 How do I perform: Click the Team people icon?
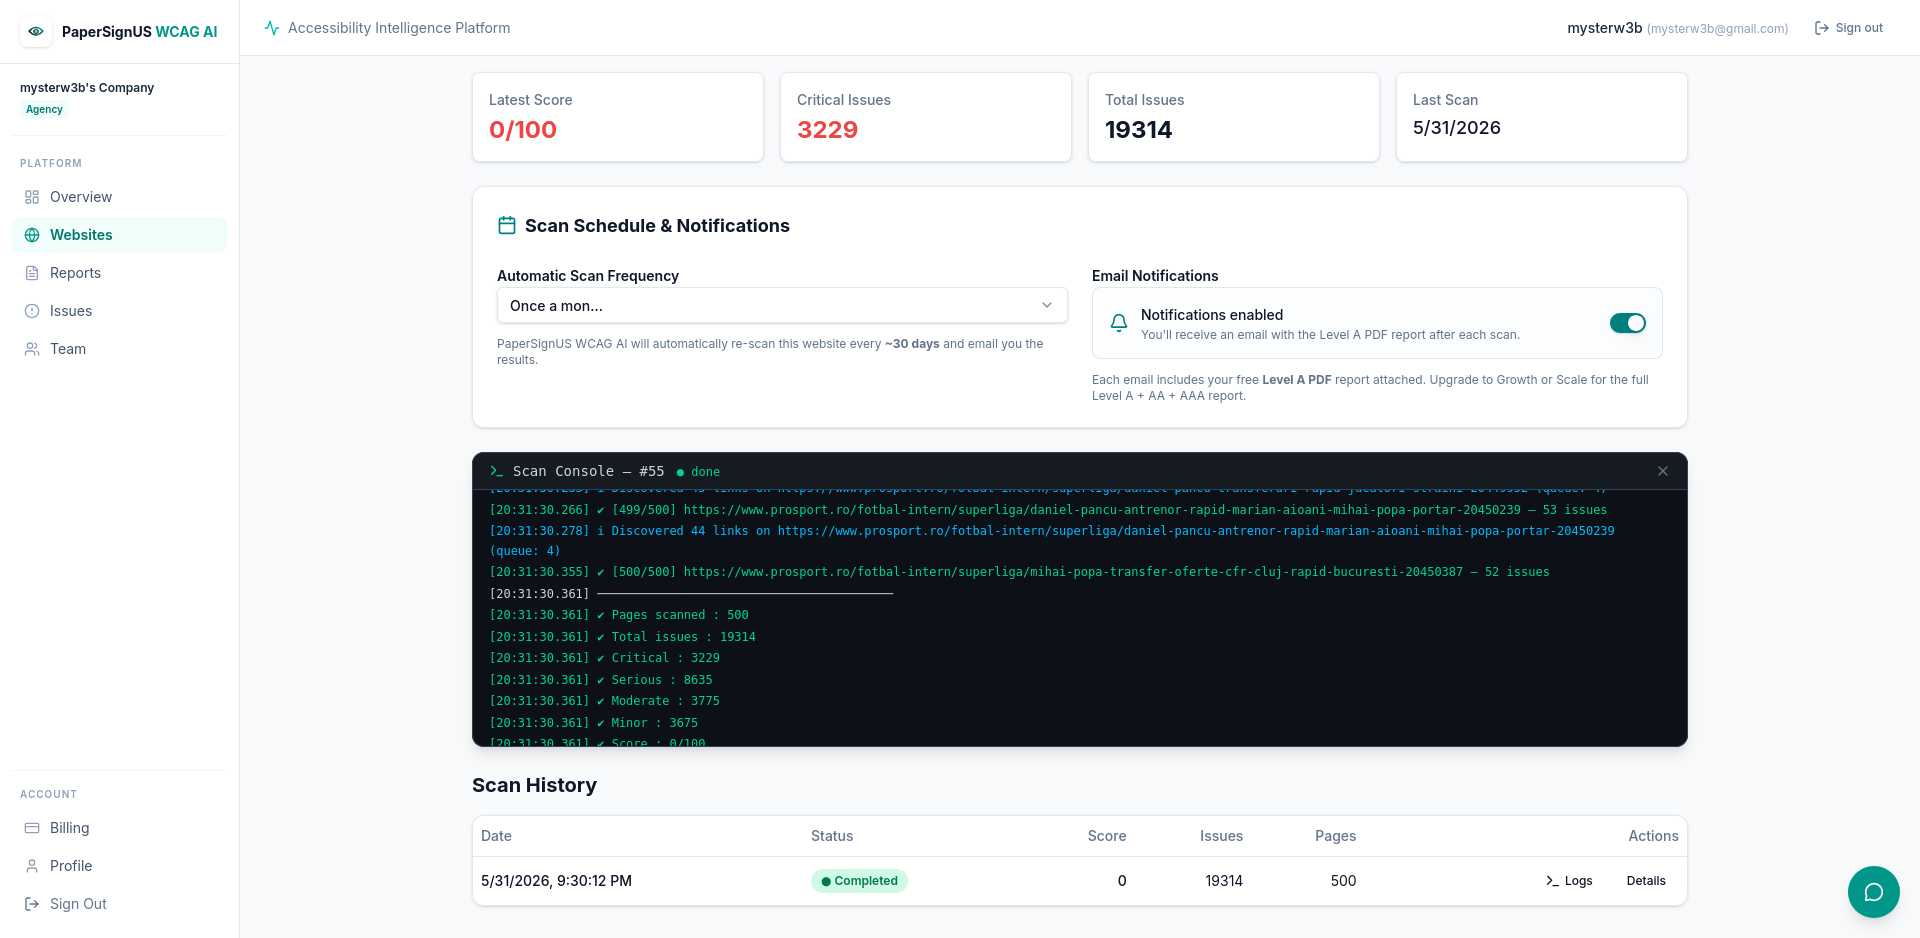(32, 349)
